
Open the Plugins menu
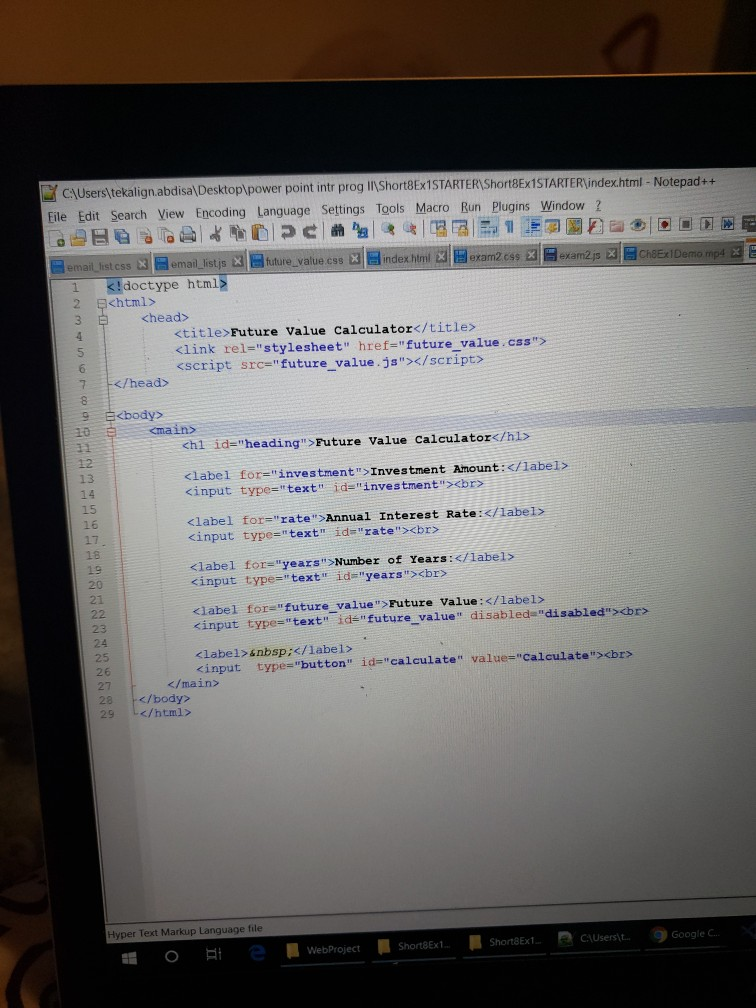click(x=510, y=206)
